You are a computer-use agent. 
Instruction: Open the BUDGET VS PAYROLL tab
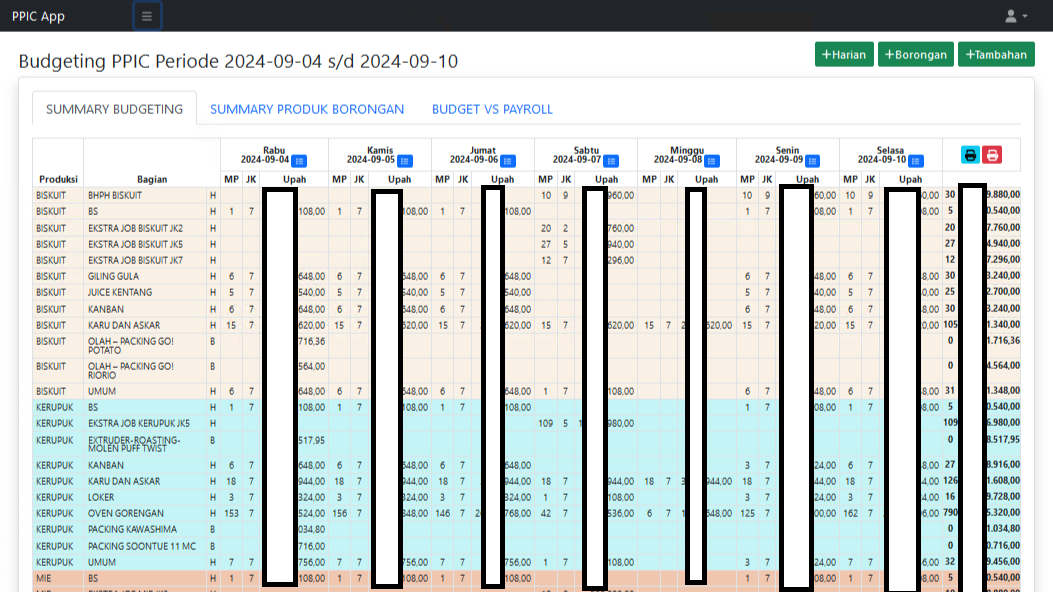492,109
